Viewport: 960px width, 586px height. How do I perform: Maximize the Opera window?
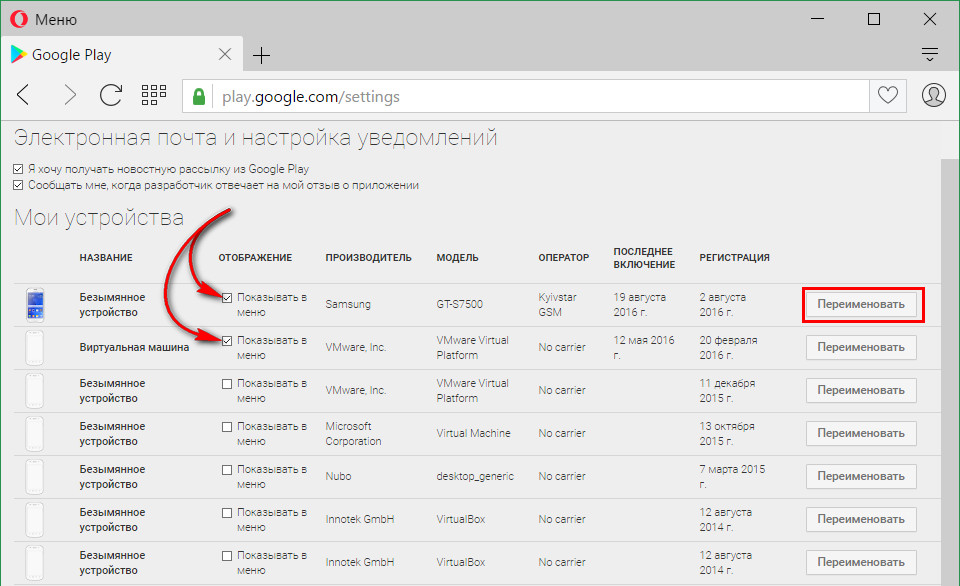click(x=874, y=19)
